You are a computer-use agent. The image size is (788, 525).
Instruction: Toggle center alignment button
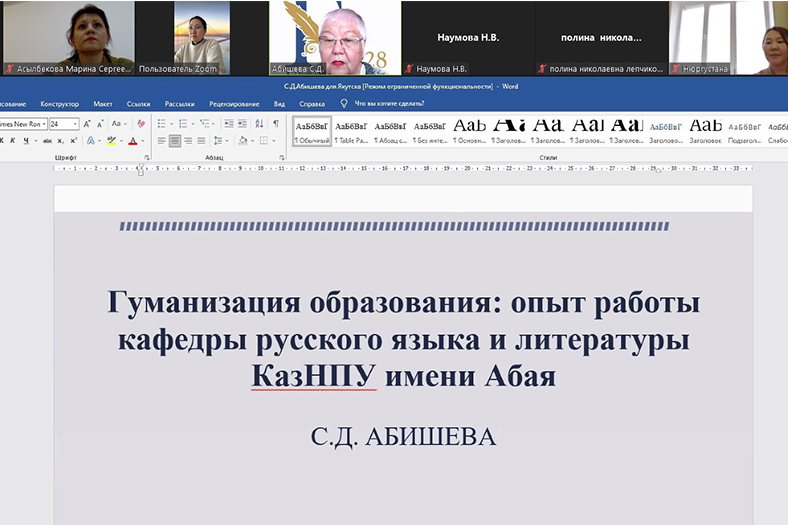click(x=175, y=141)
